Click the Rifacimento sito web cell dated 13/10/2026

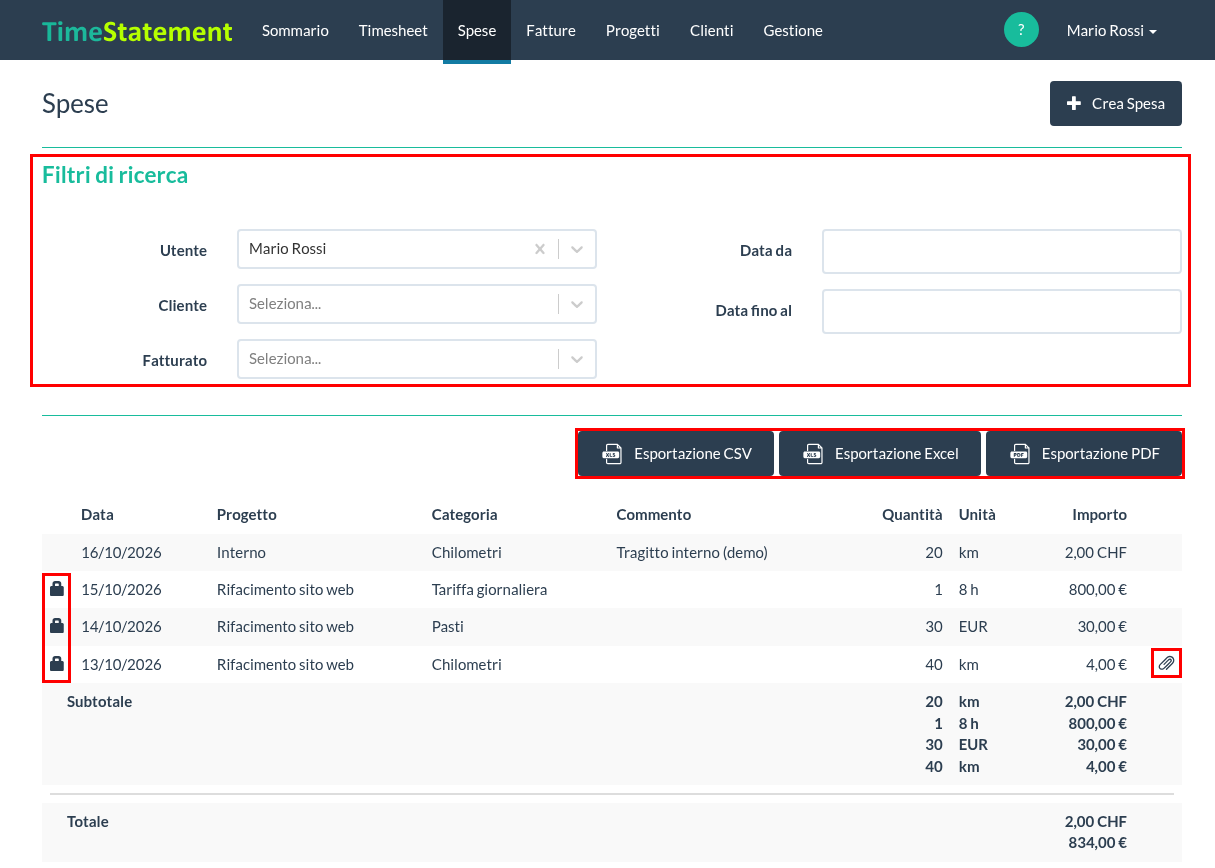(x=285, y=663)
